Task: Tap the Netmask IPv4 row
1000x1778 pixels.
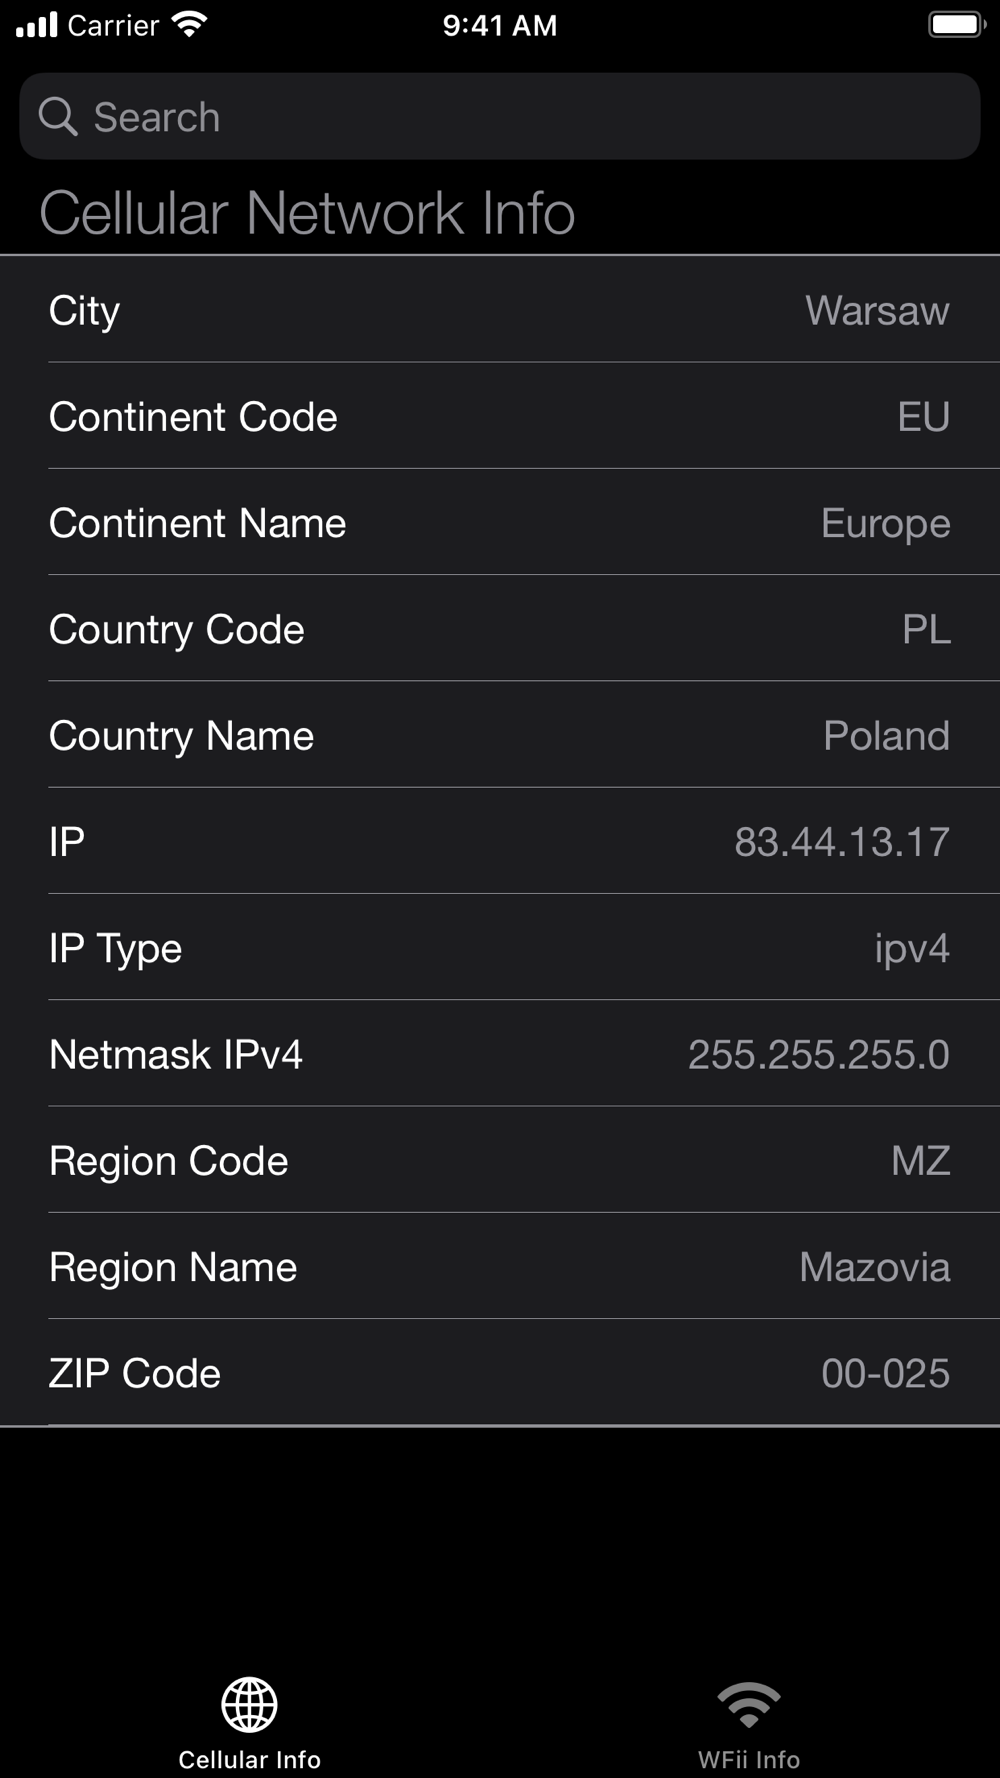Action: pos(500,1053)
